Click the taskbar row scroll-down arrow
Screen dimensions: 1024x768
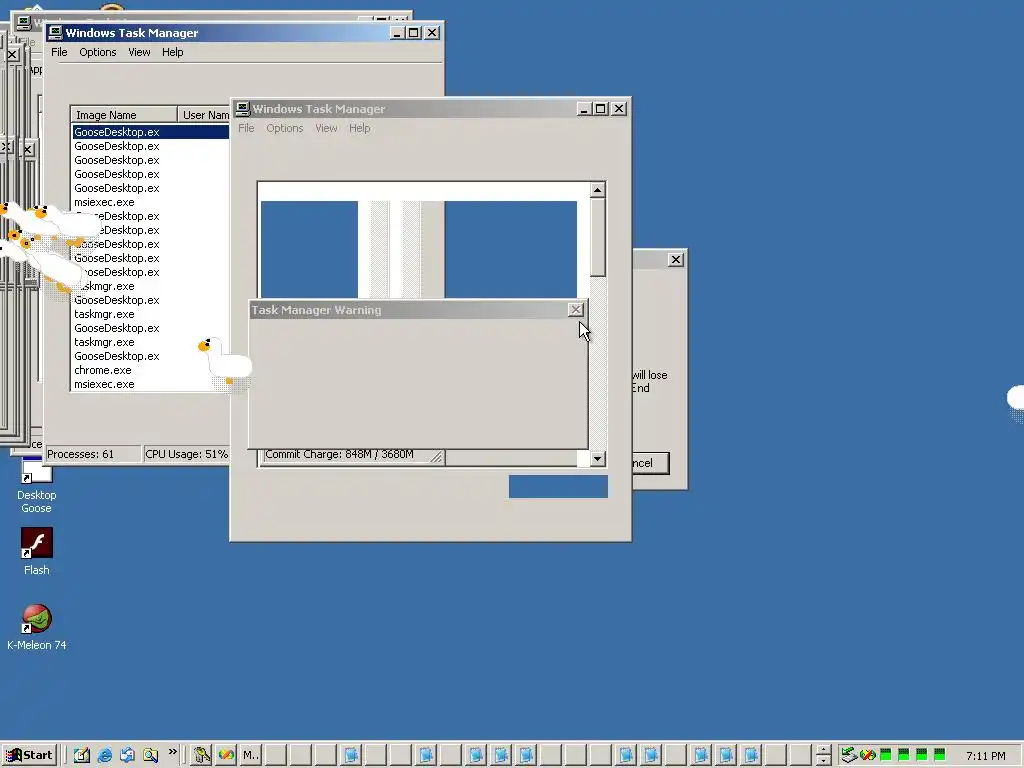pyautogui.click(x=824, y=760)
